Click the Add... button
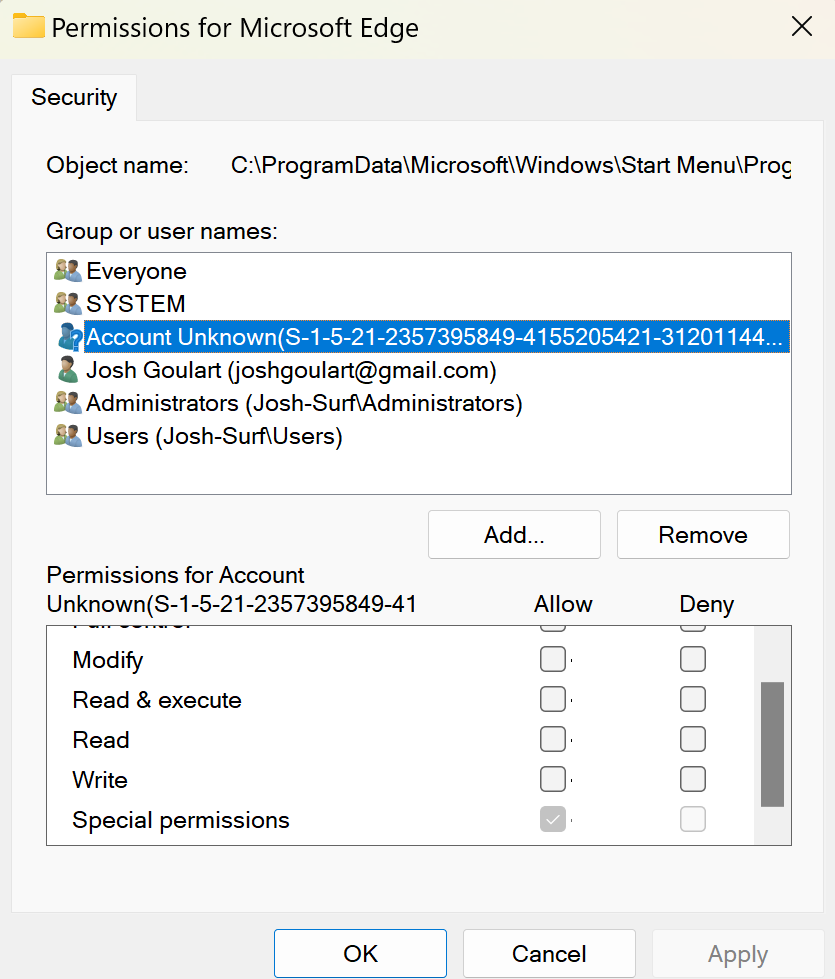Viewport: 835px width, 979px height. click(x=514, y=534)
